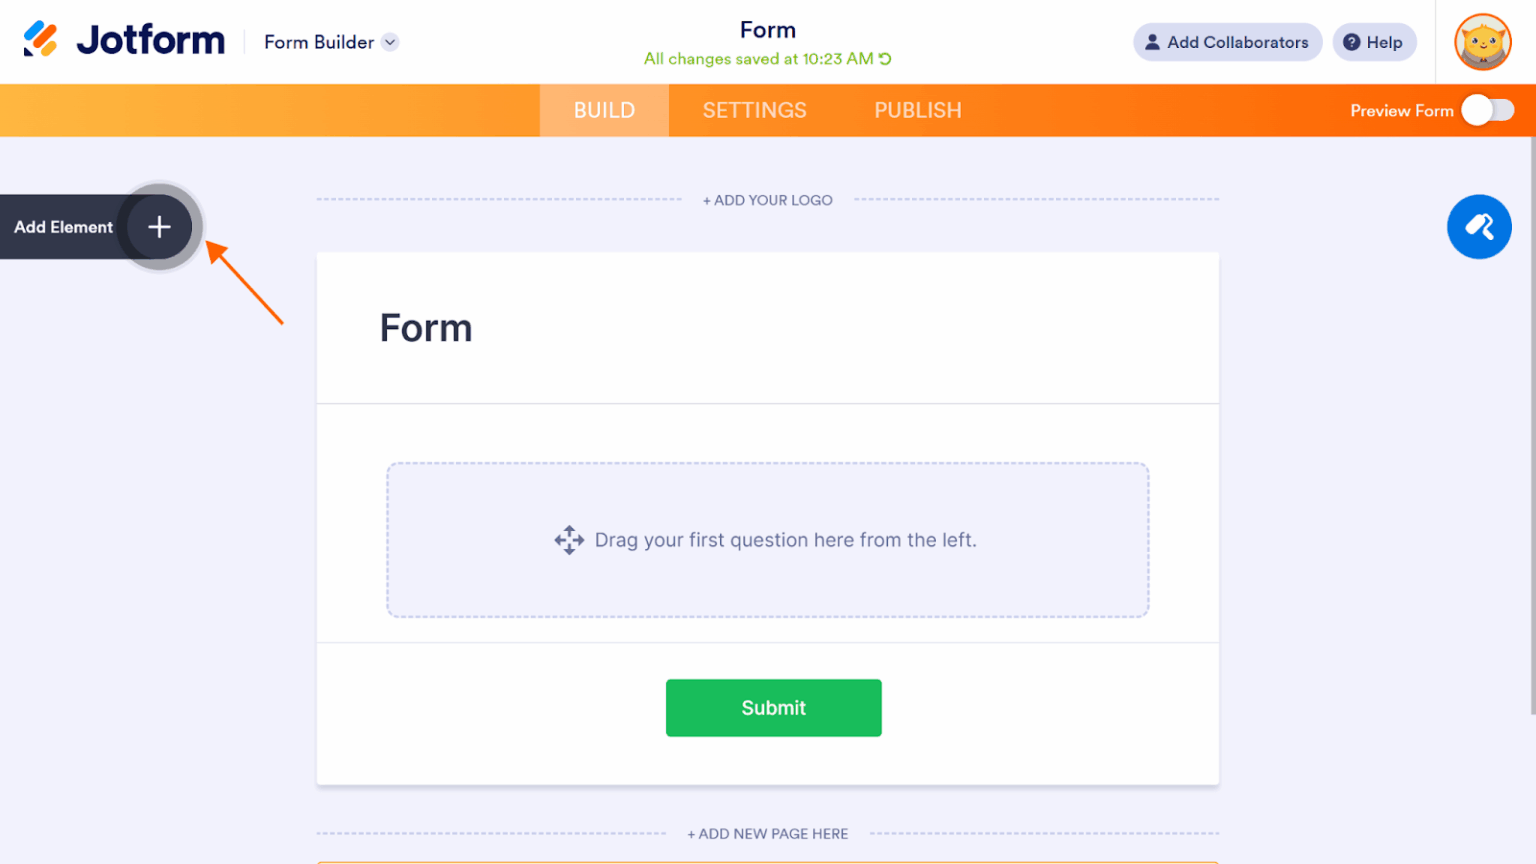Click the Help question mark icon

click(1352, 42)
